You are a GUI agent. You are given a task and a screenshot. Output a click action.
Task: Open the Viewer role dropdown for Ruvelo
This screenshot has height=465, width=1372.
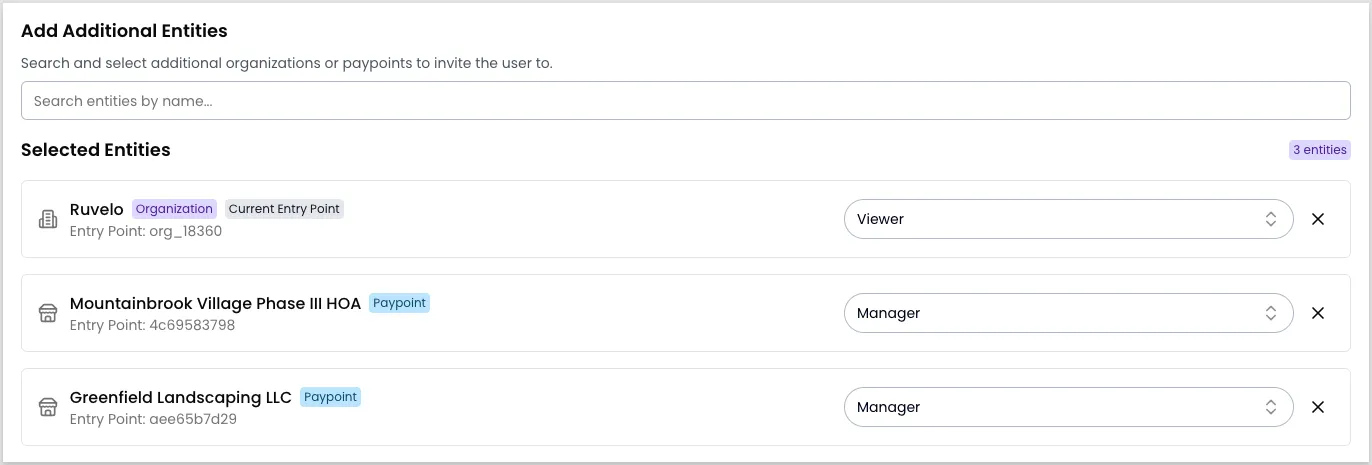(x=1069, y=219)
